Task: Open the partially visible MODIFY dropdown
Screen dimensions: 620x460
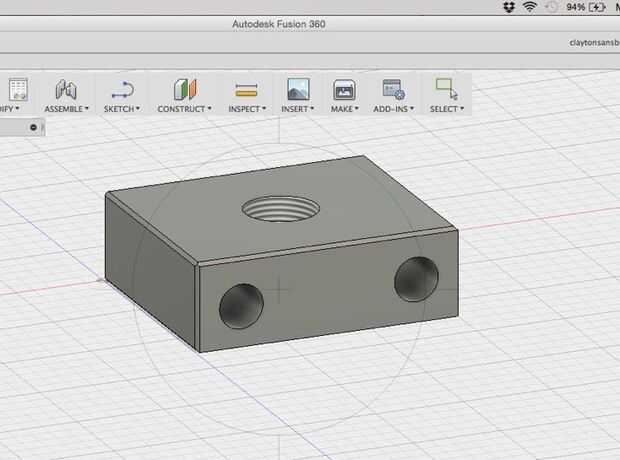Action: click(9, 109)
